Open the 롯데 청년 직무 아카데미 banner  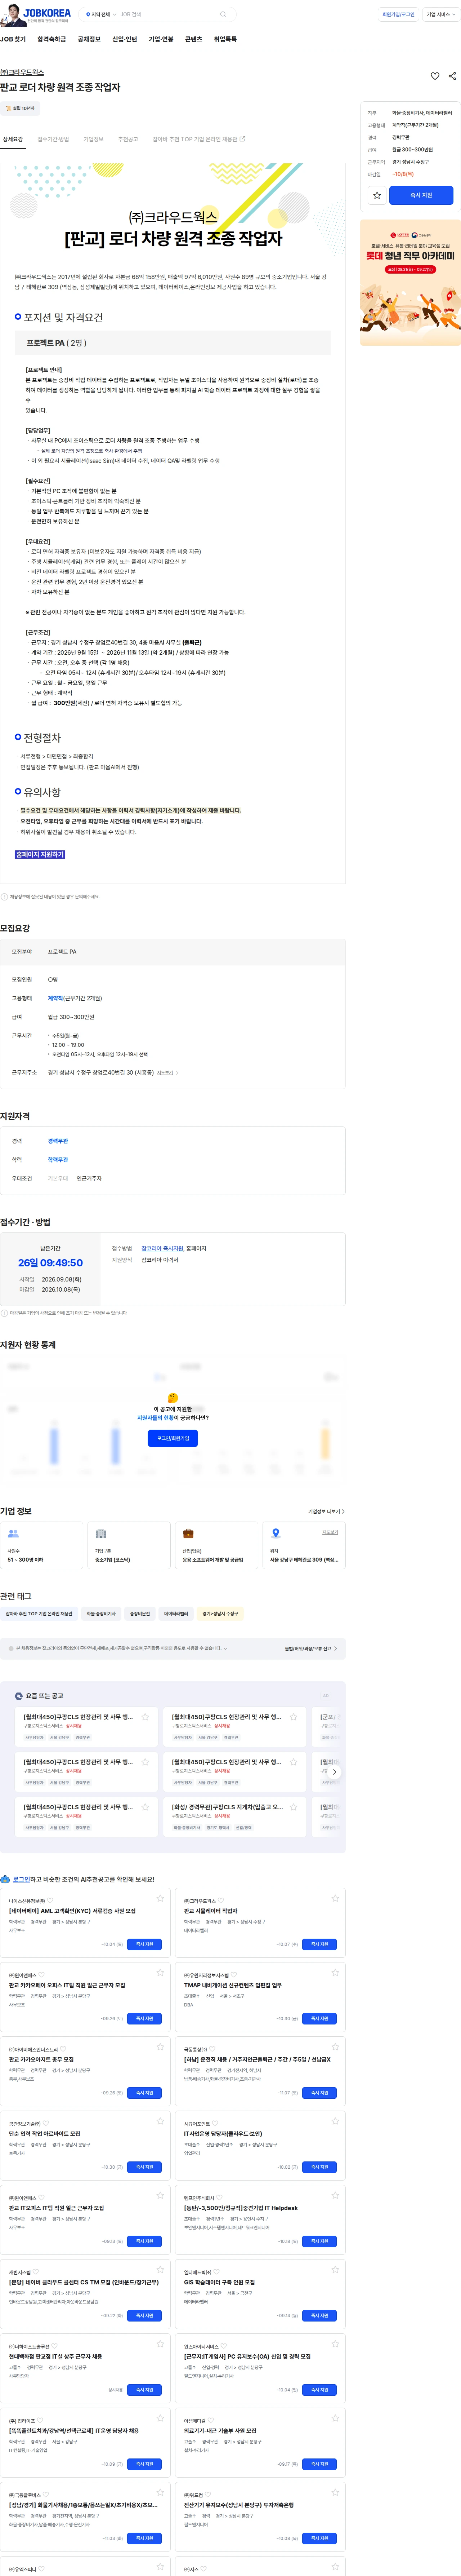tap(410, 283)
